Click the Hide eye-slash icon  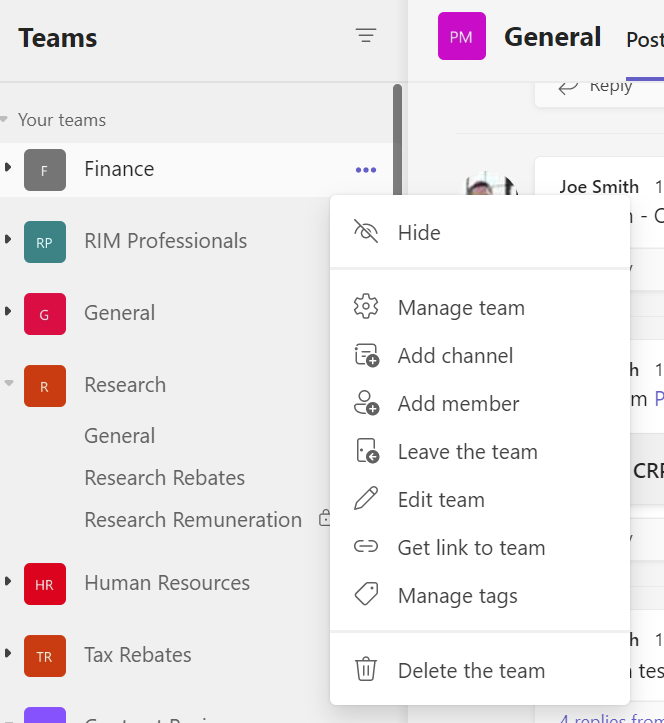[x=366, y=231]
